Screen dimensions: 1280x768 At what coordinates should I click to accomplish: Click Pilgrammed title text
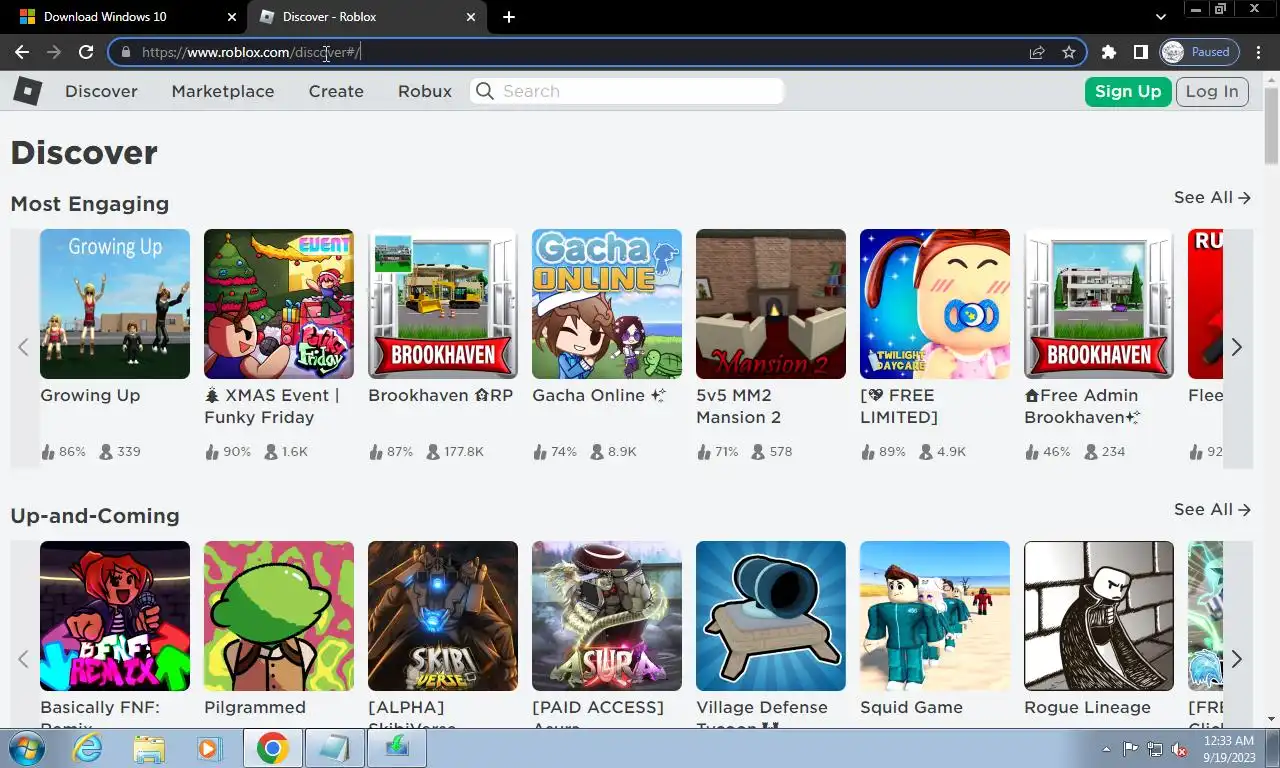tap(255, 708)
